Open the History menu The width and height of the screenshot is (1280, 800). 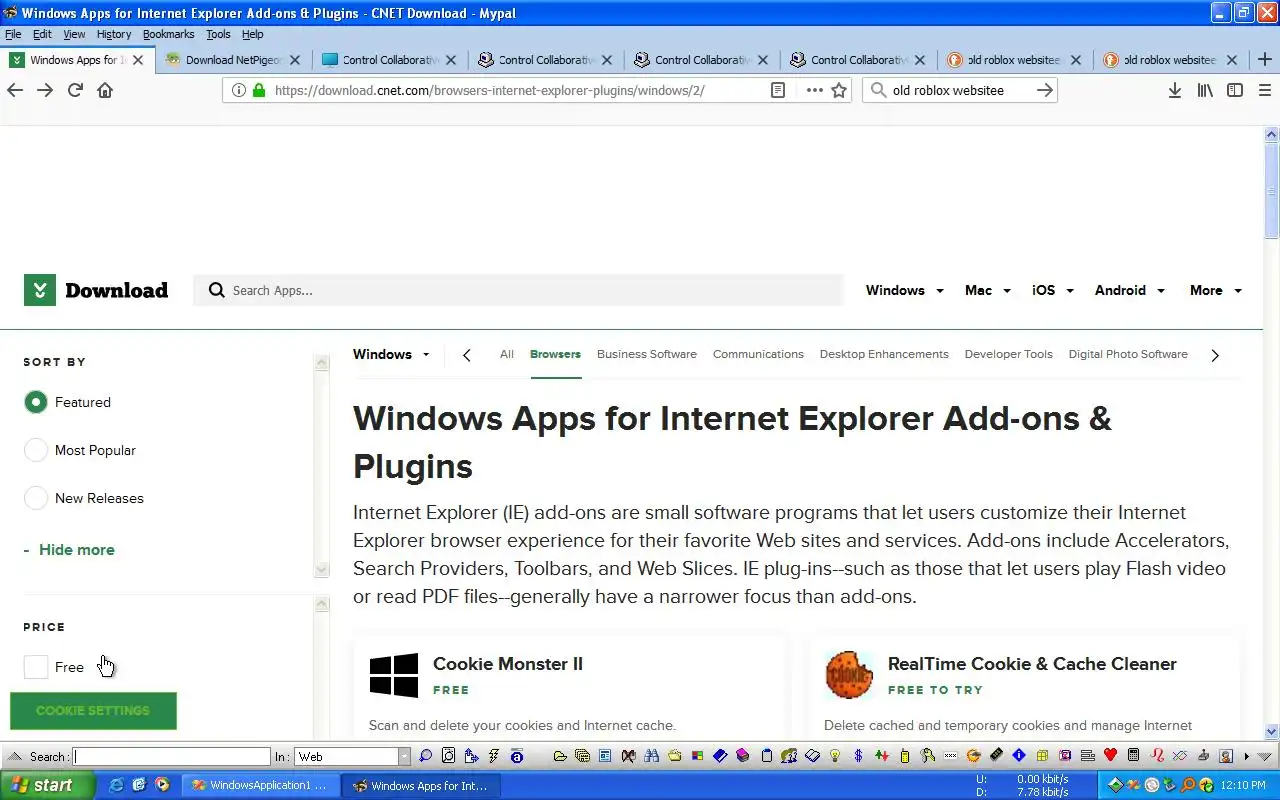(114, 34)
